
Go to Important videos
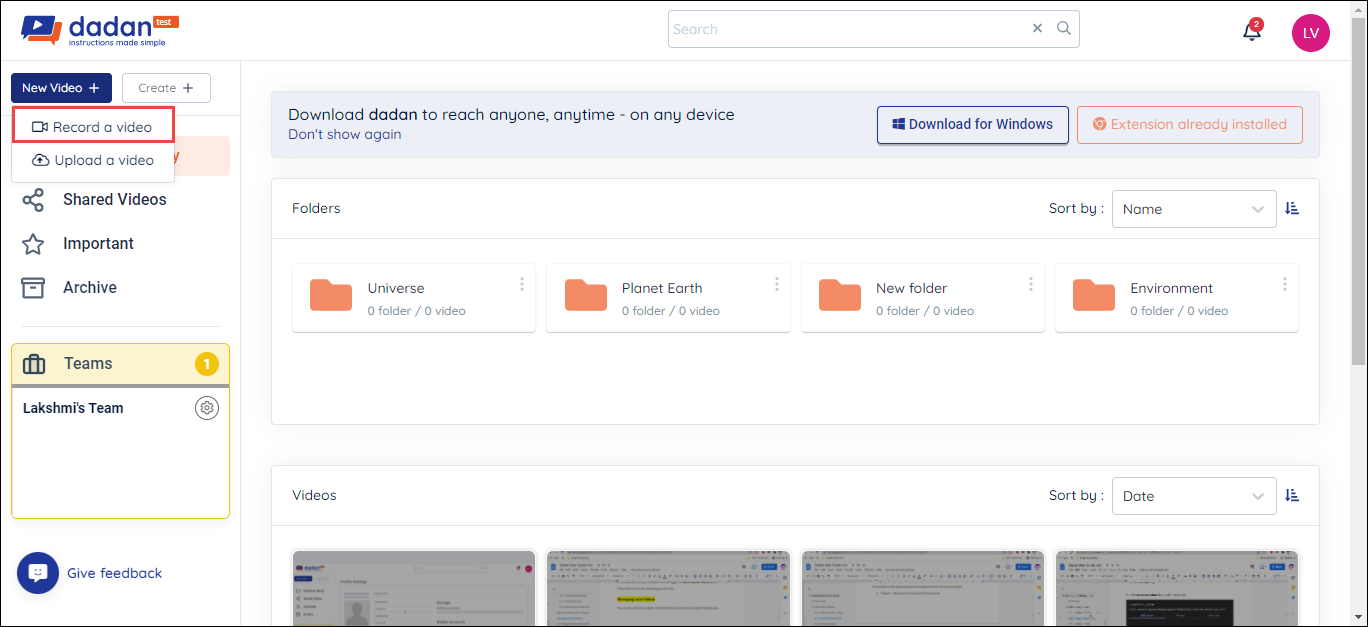78,244
